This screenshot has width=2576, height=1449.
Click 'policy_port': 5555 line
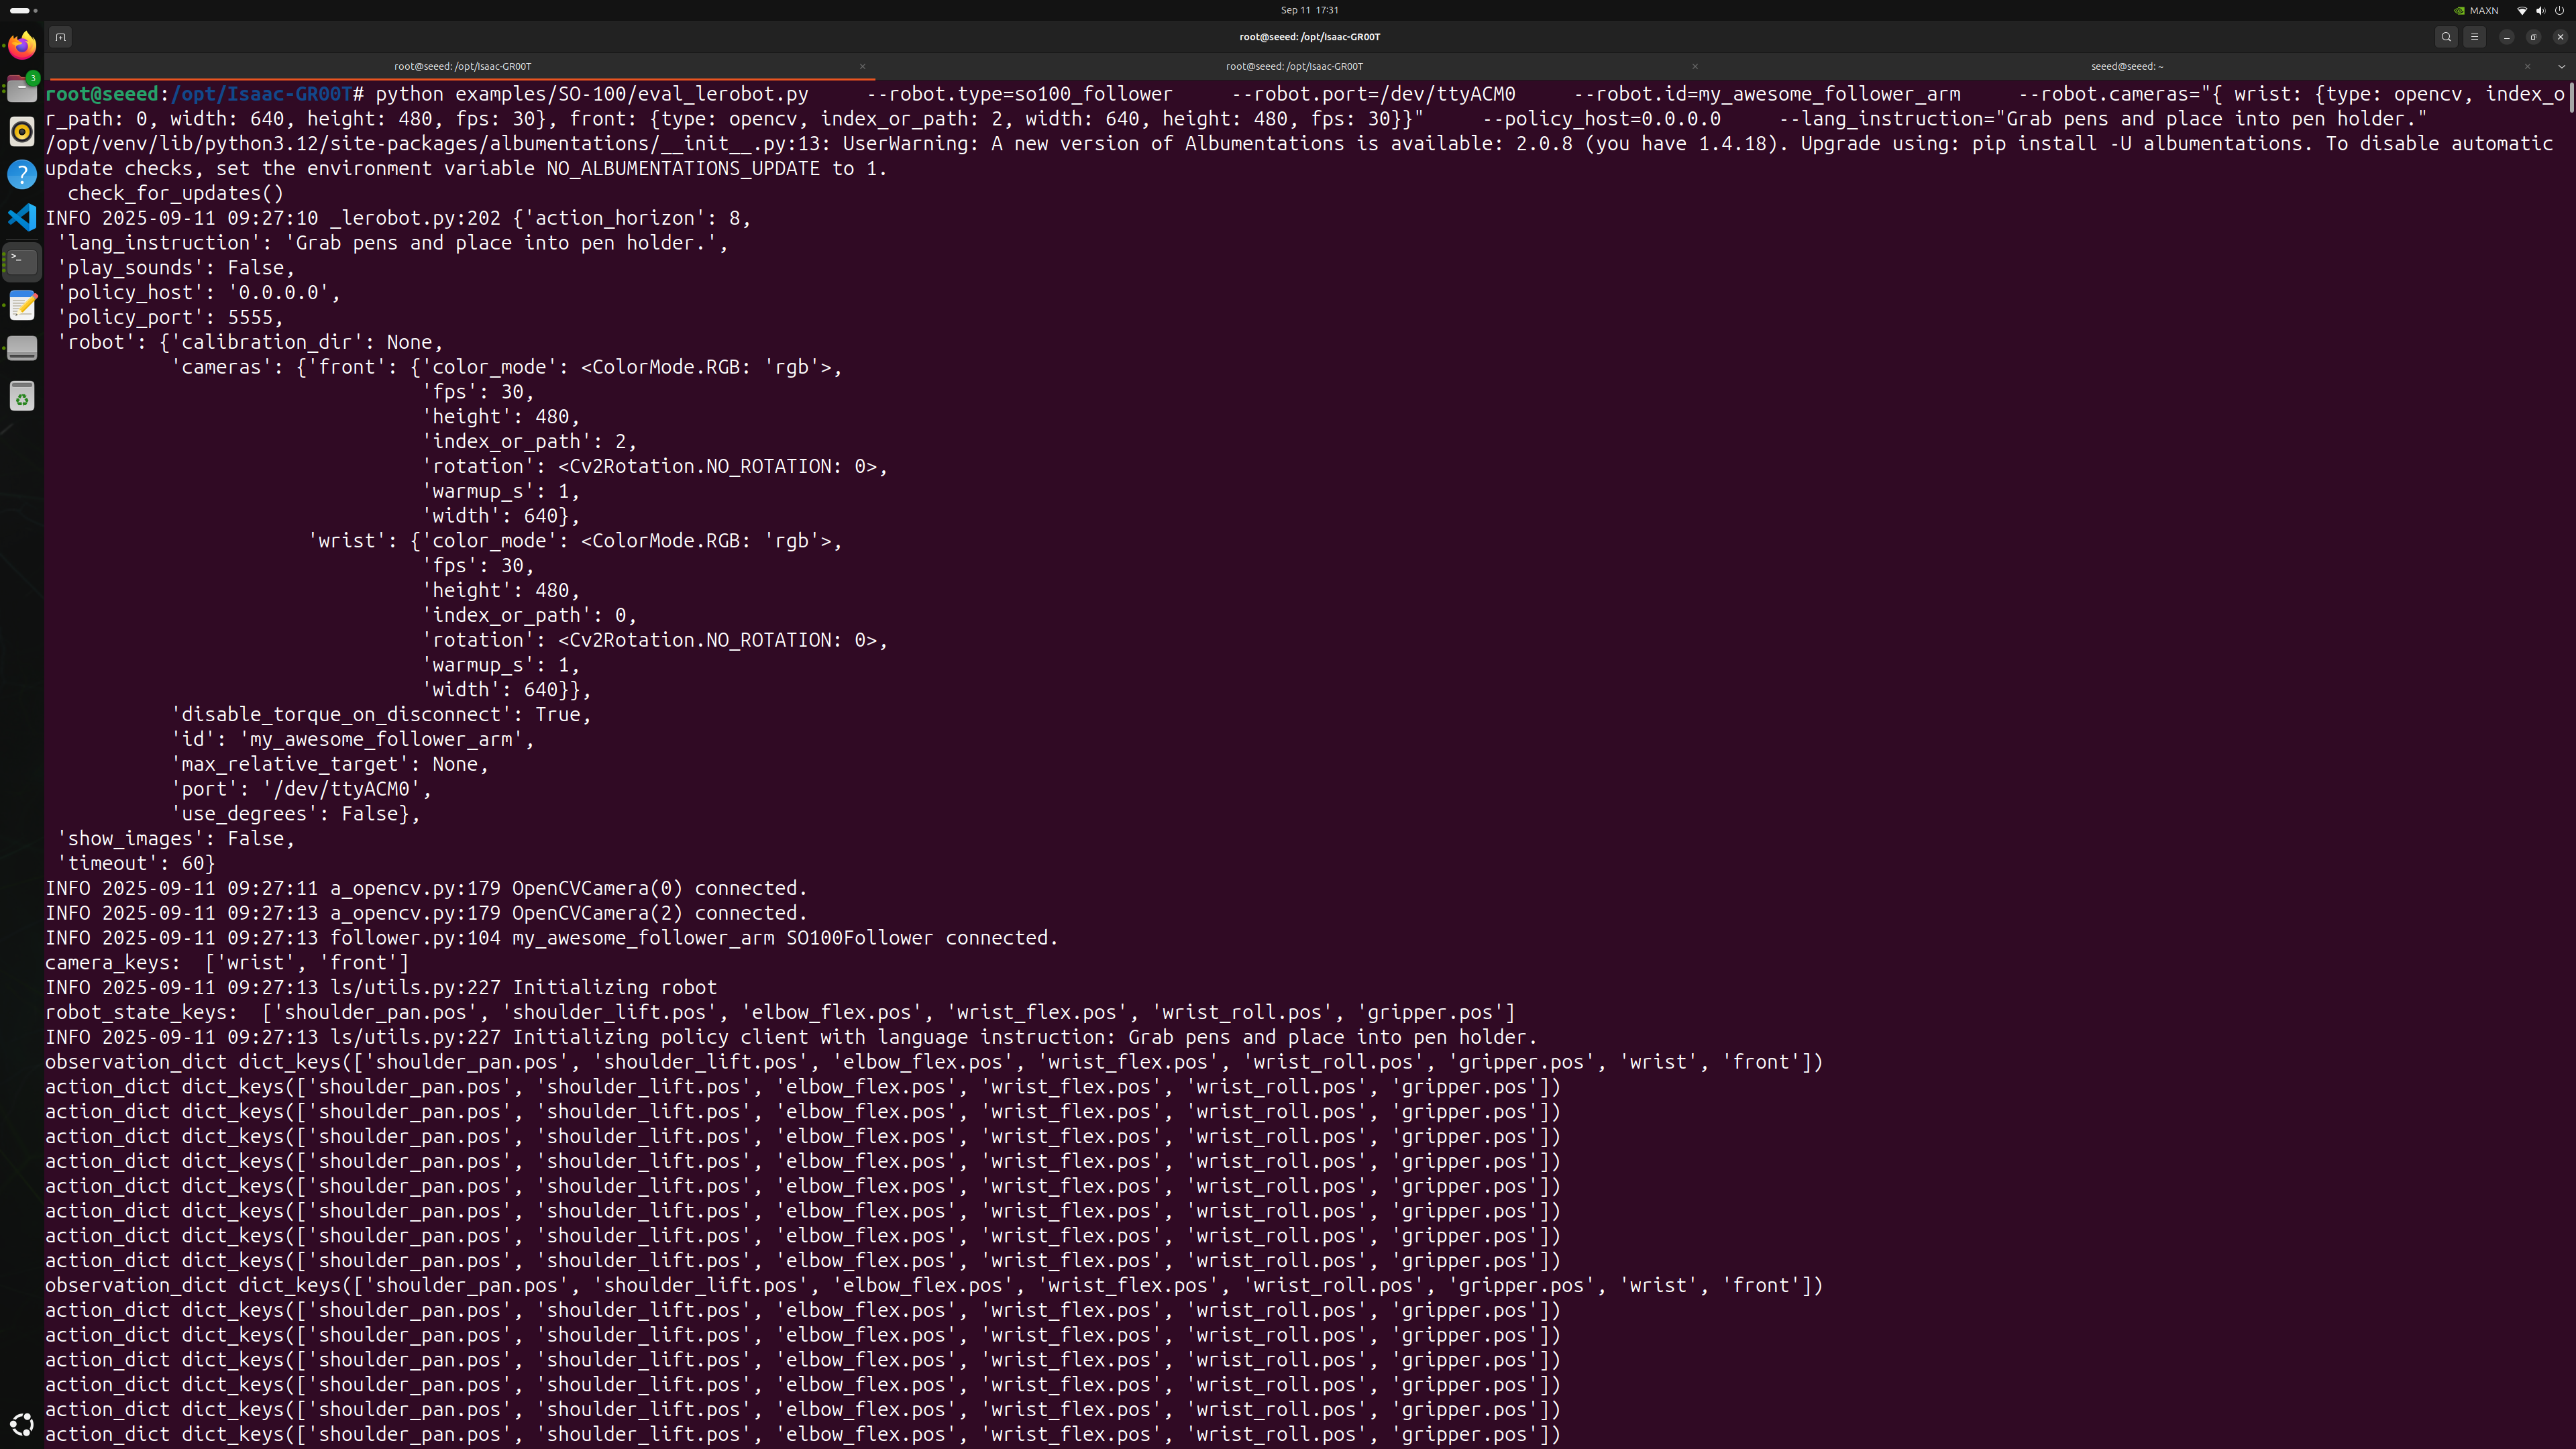pos(170,317)
